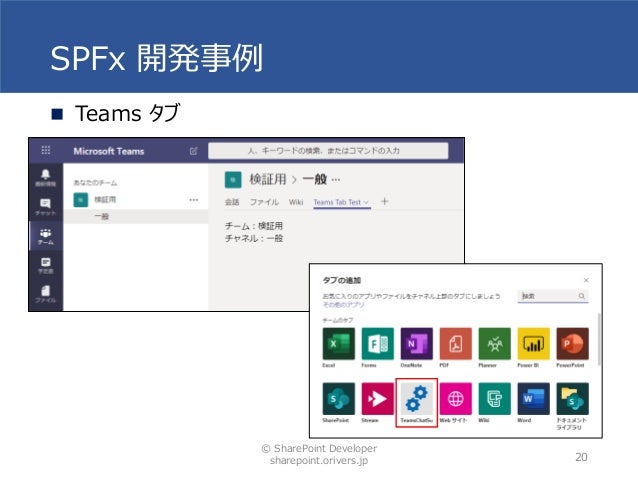Click the search magnifier in add-tab dialog

point(582,296)
